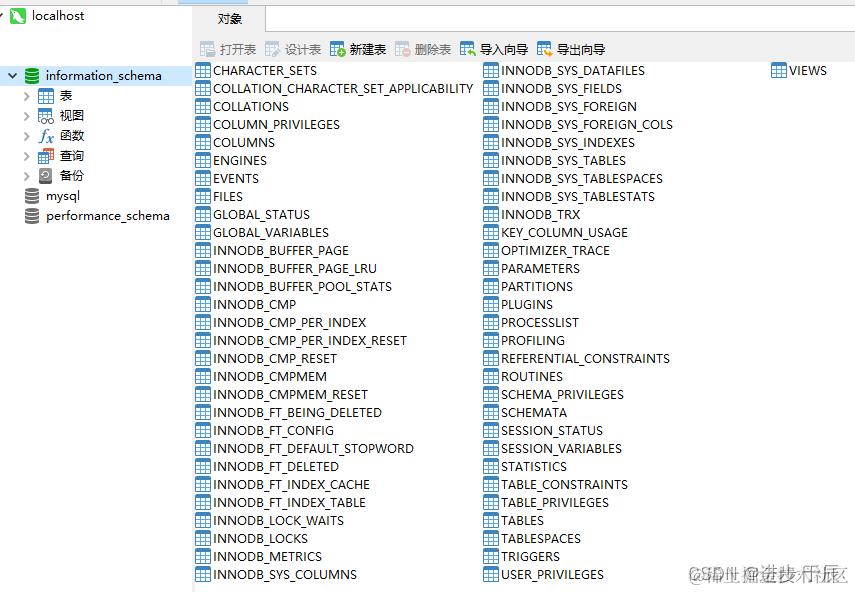Select the GLOBAL_VARIABLES table name

(271, 232)
